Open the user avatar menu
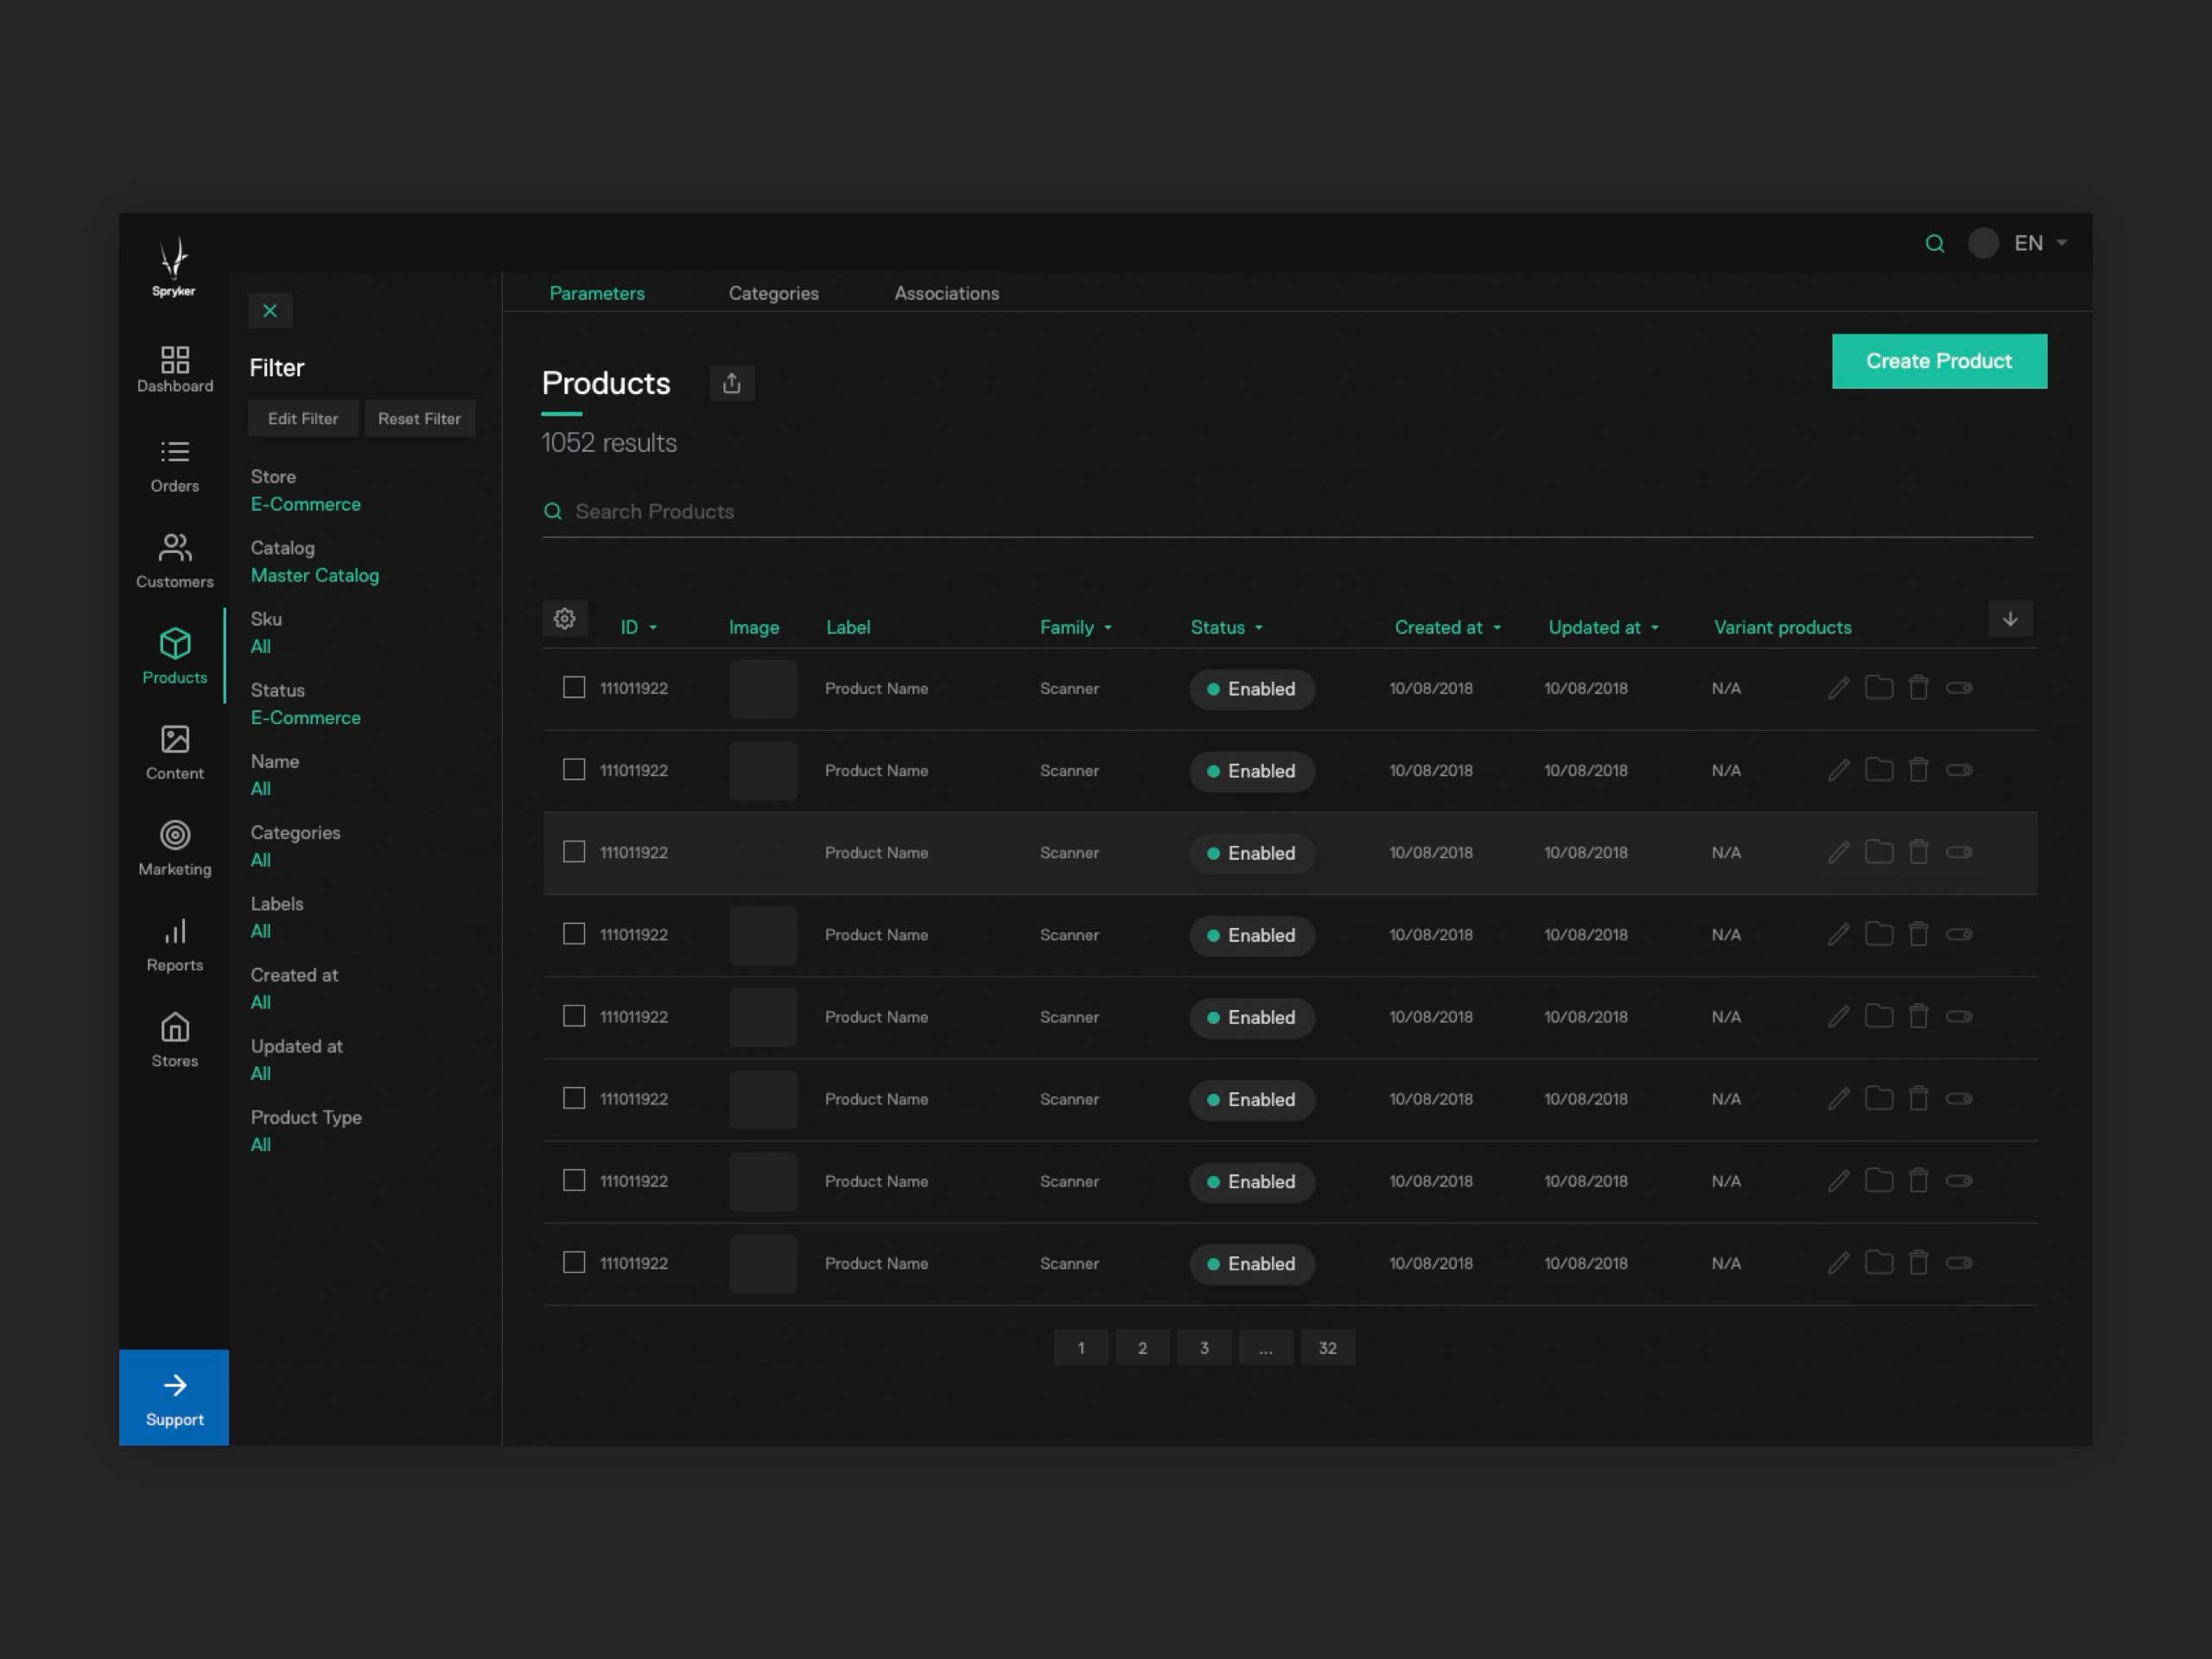Viewport: 2212px width, 1659px height. (1983, 243)
